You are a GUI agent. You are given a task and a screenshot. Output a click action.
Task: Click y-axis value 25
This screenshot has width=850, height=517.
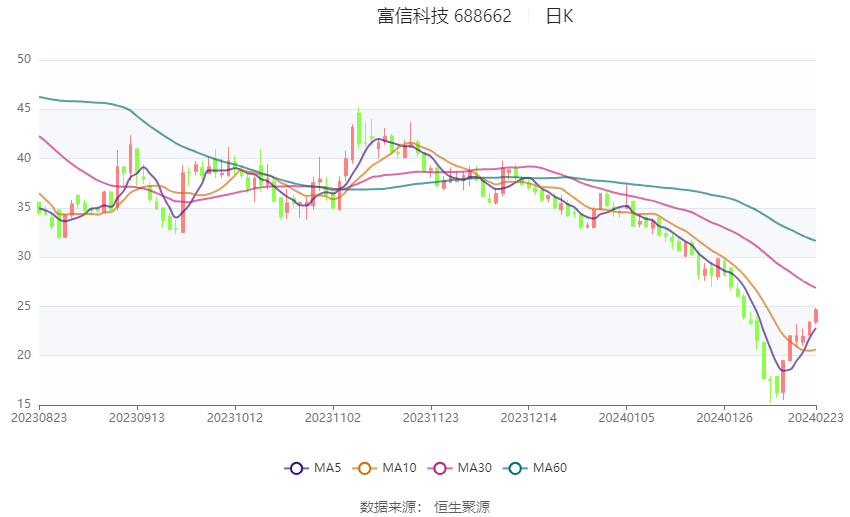[x=24, y=306]
